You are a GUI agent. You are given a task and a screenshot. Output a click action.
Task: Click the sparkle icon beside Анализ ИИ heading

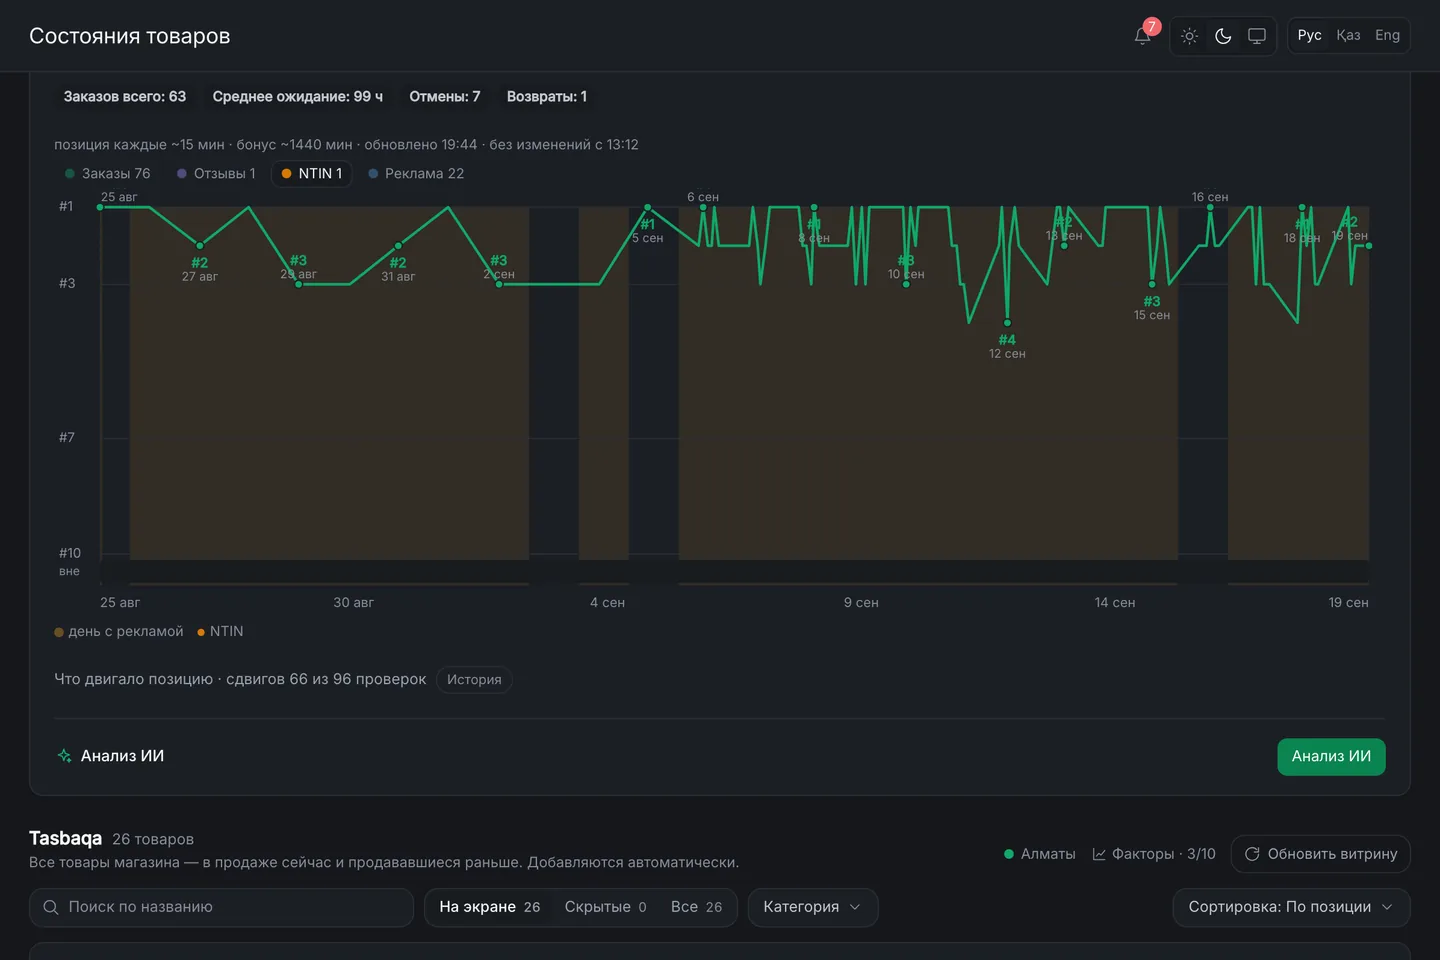64,756
